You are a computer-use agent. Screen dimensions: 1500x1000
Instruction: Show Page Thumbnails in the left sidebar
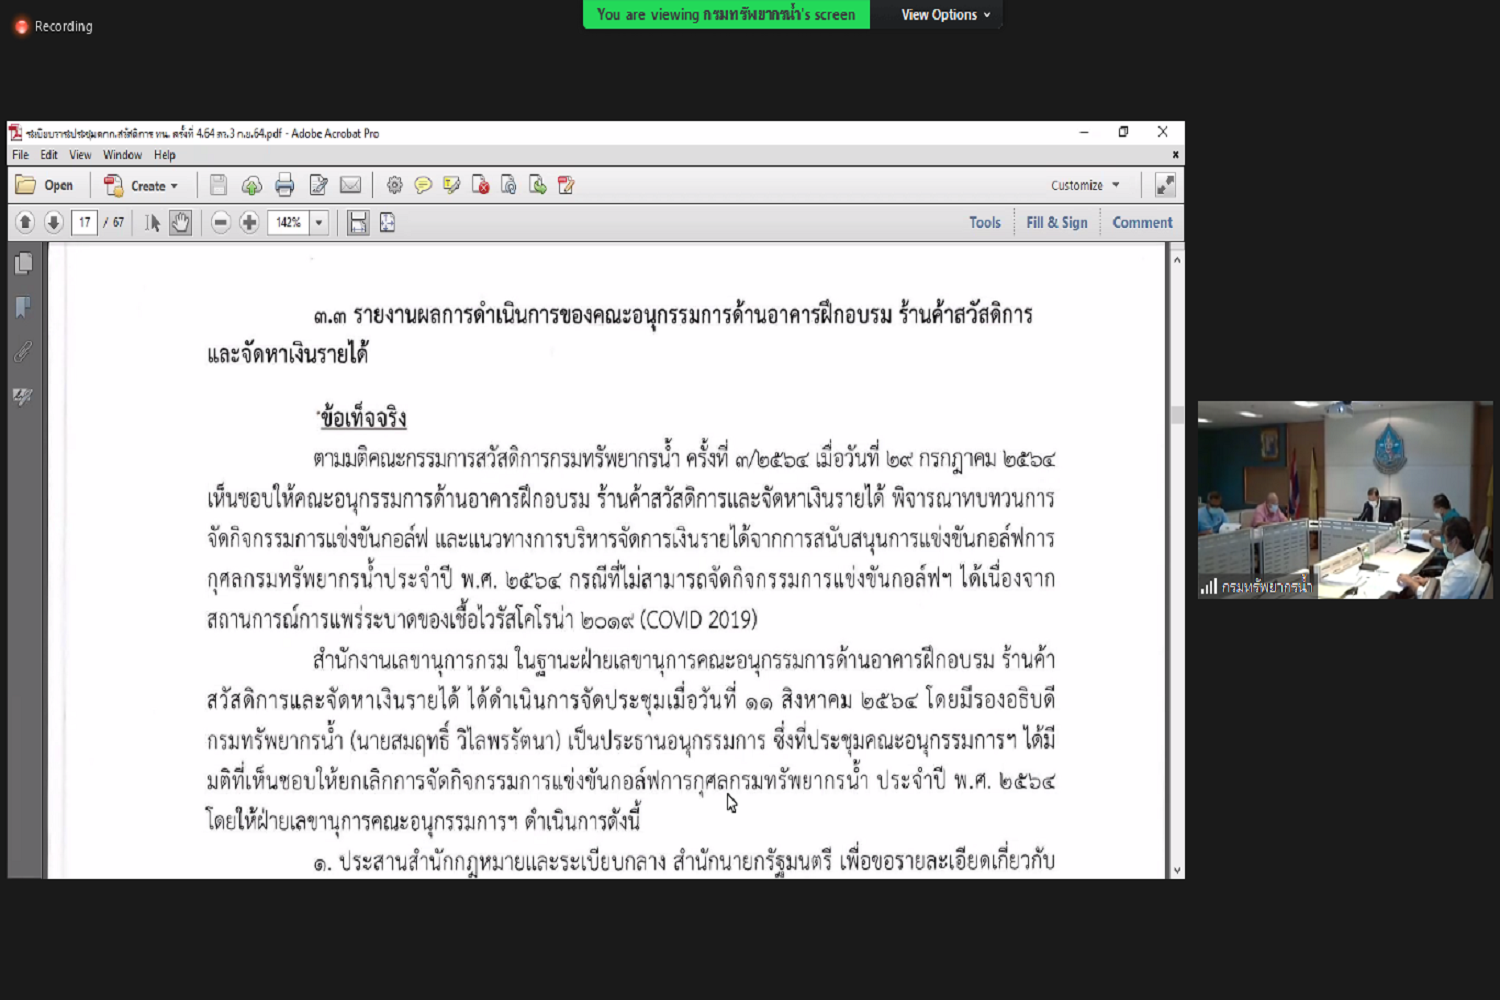(23, 263)
